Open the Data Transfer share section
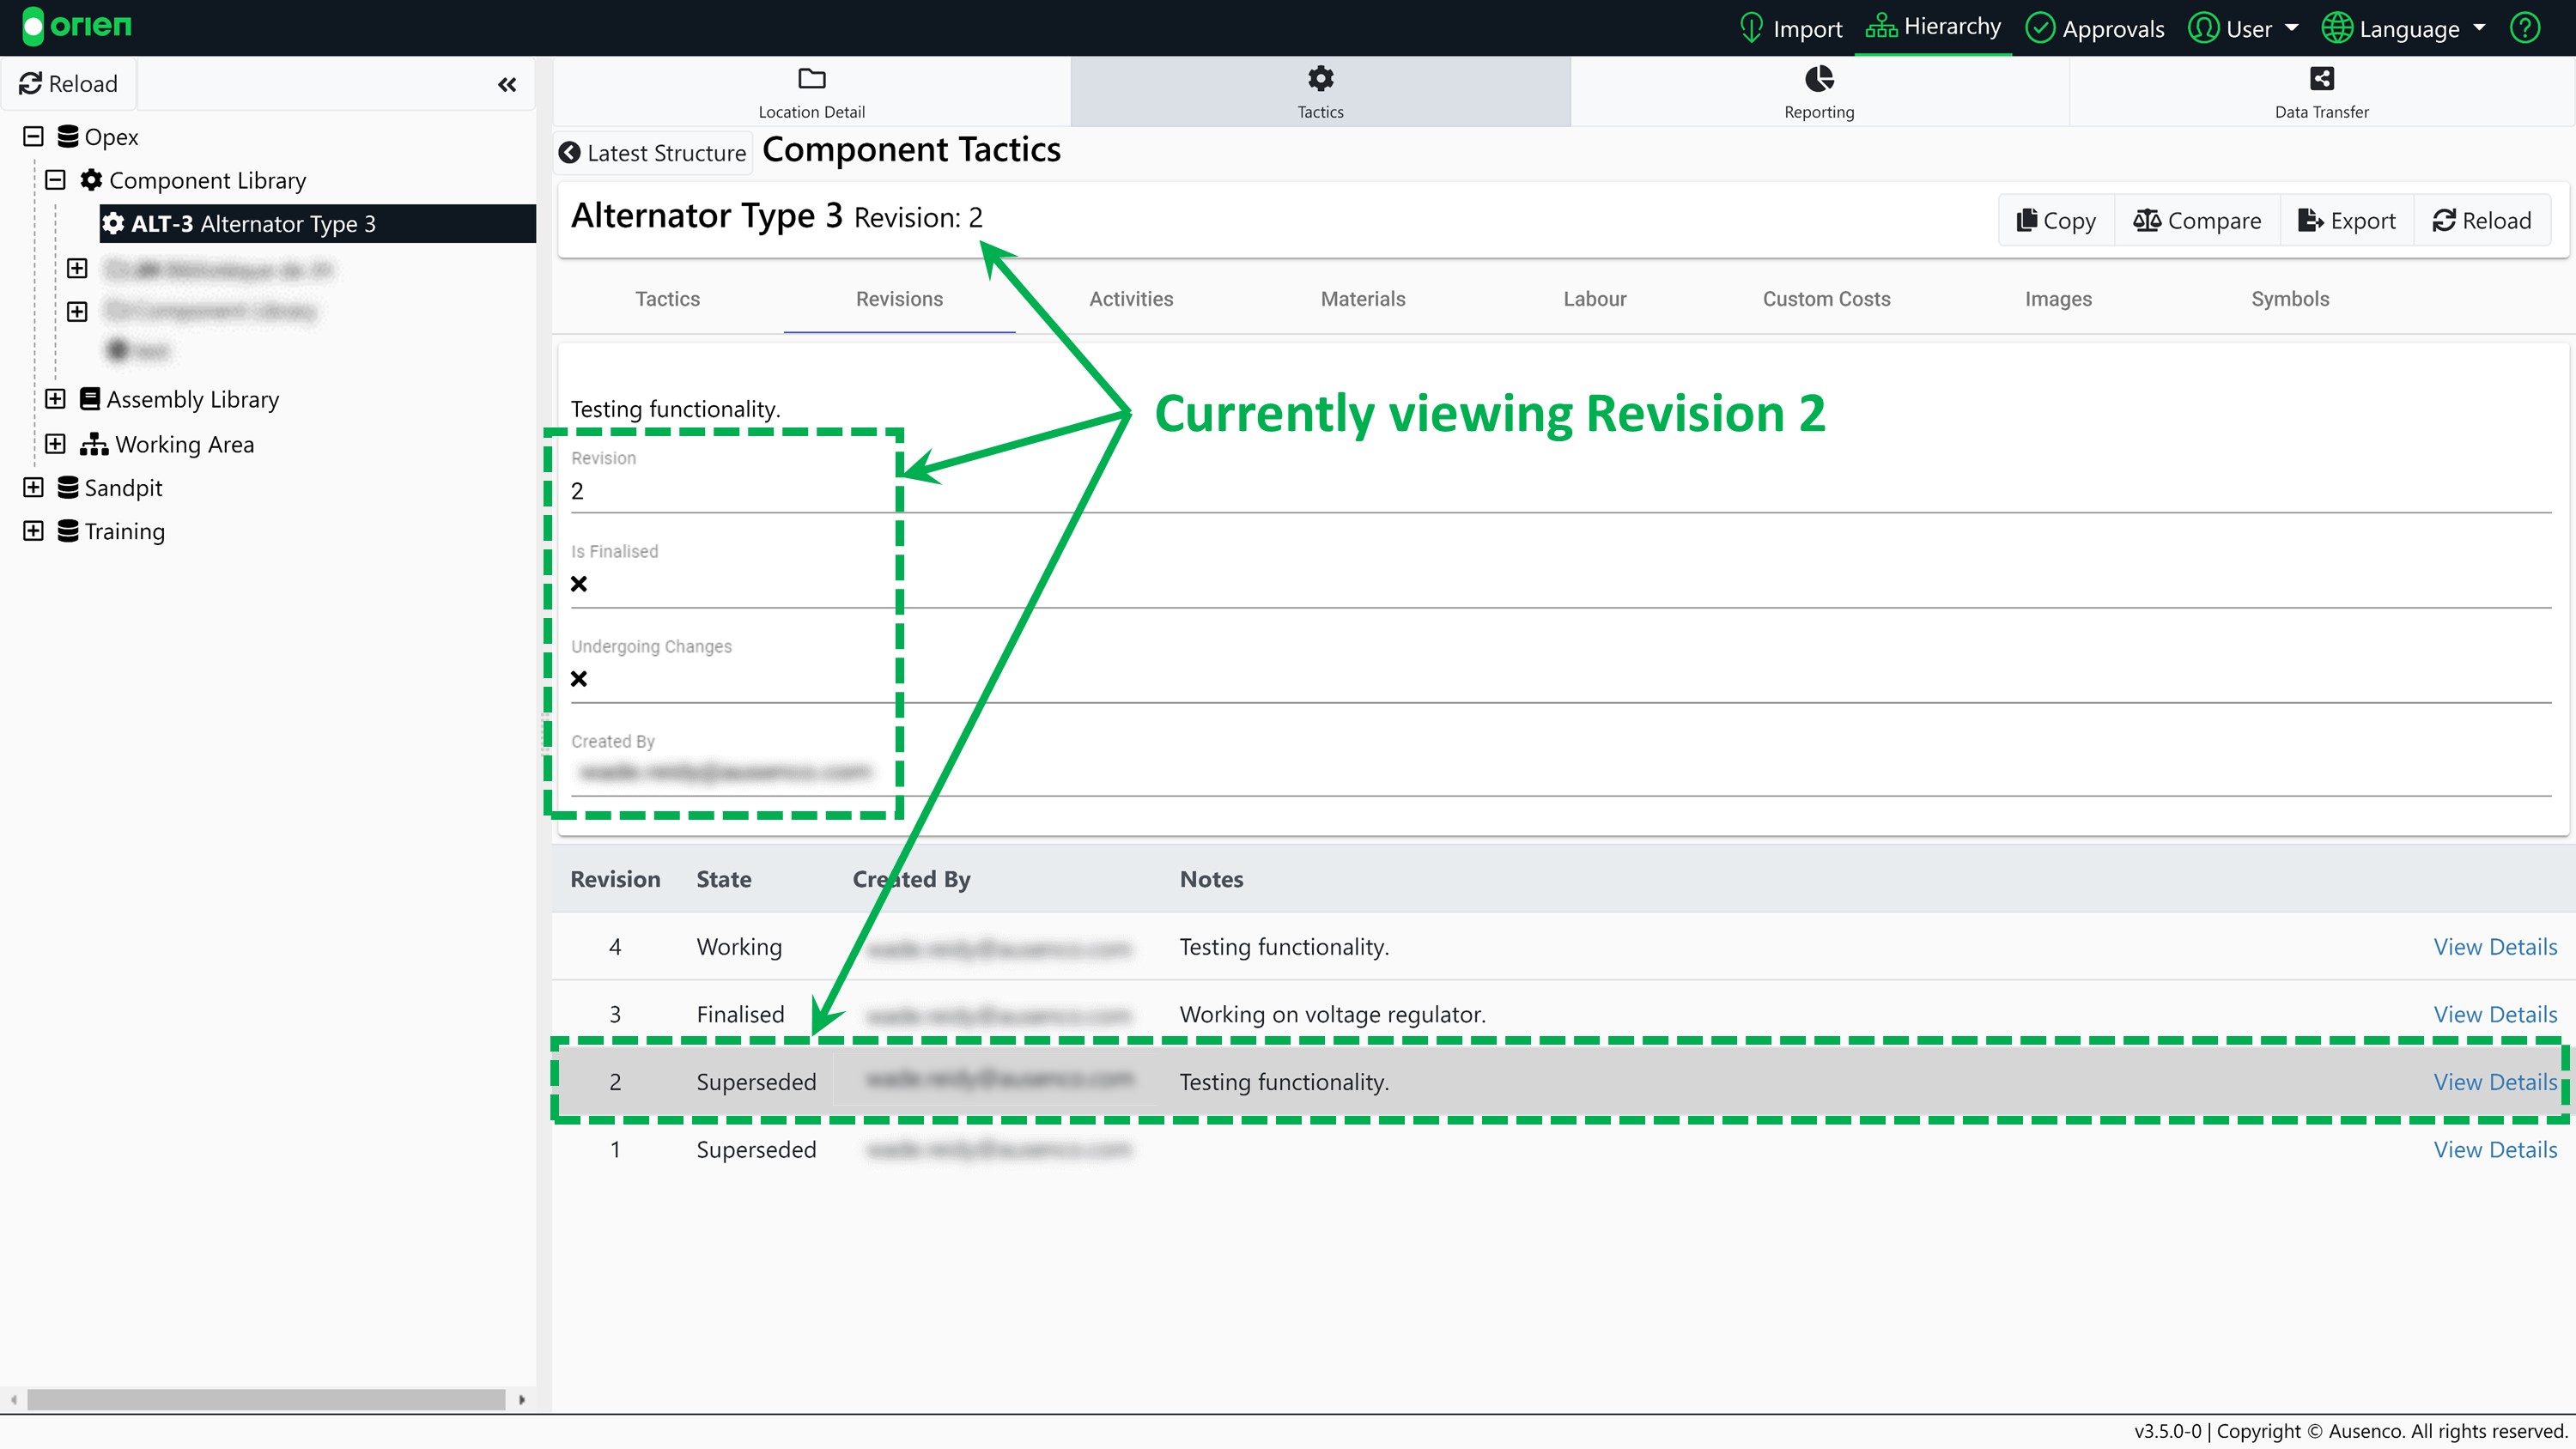2576x1449 pixels. click(x=2321, y=92)
